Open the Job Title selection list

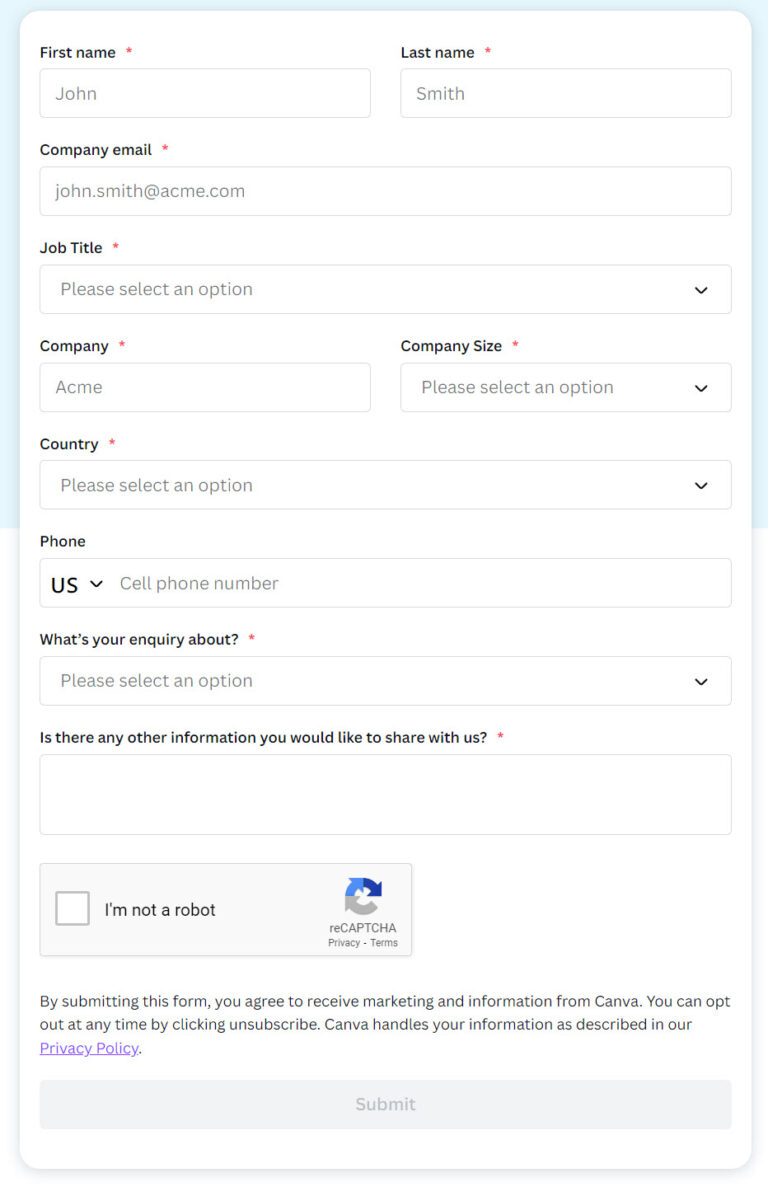pos(385,289)
